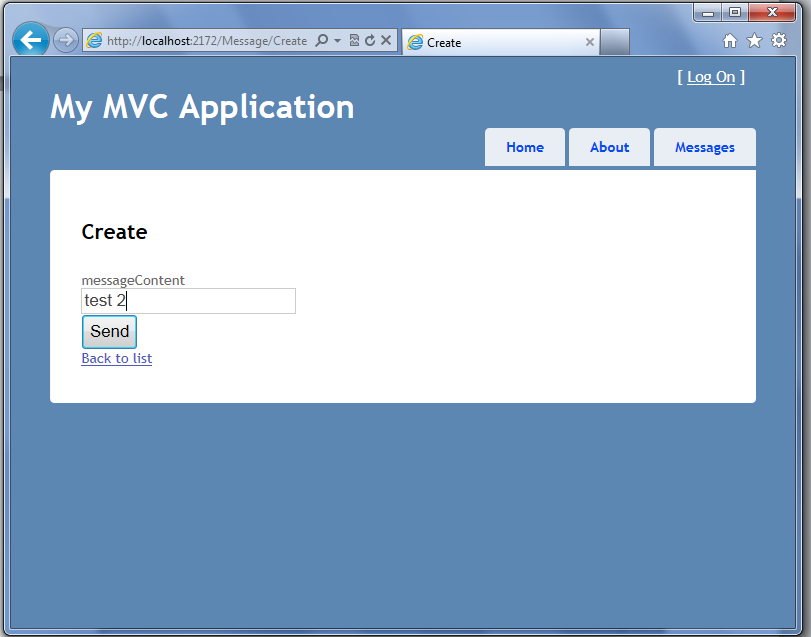Submit the form with Send button

coord(109,331)
